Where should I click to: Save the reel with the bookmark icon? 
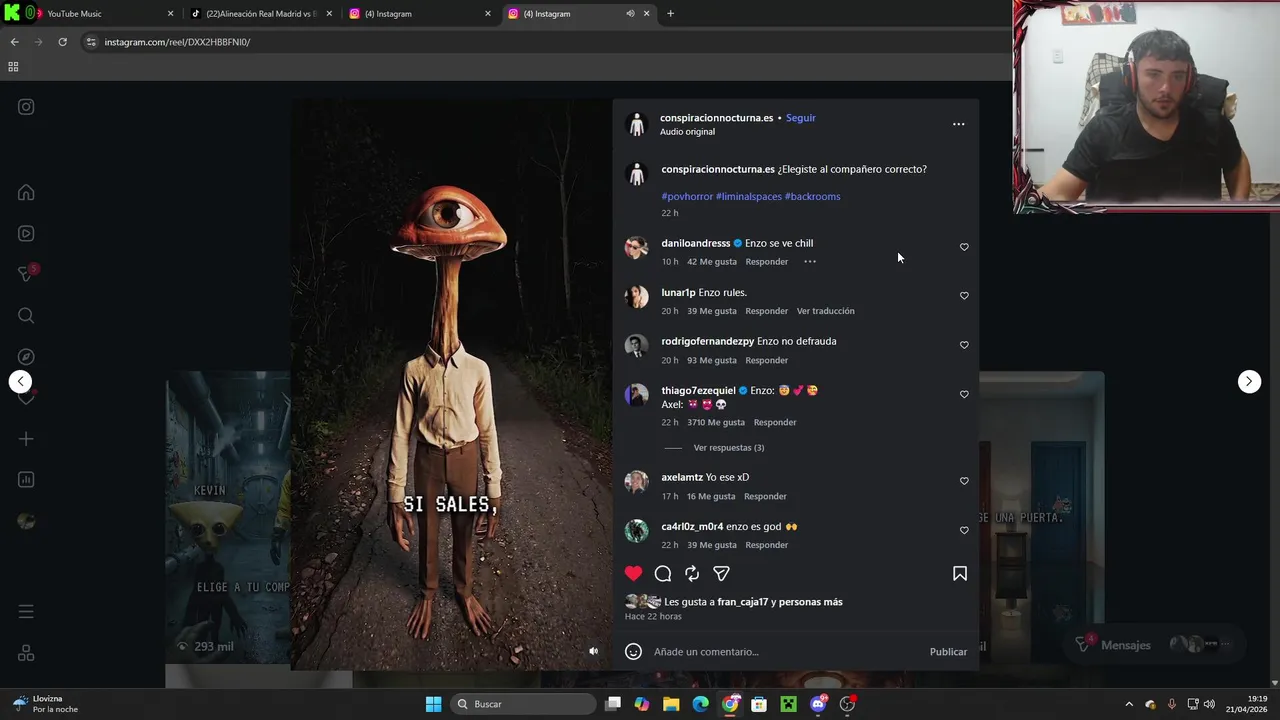tap(960, 573)
